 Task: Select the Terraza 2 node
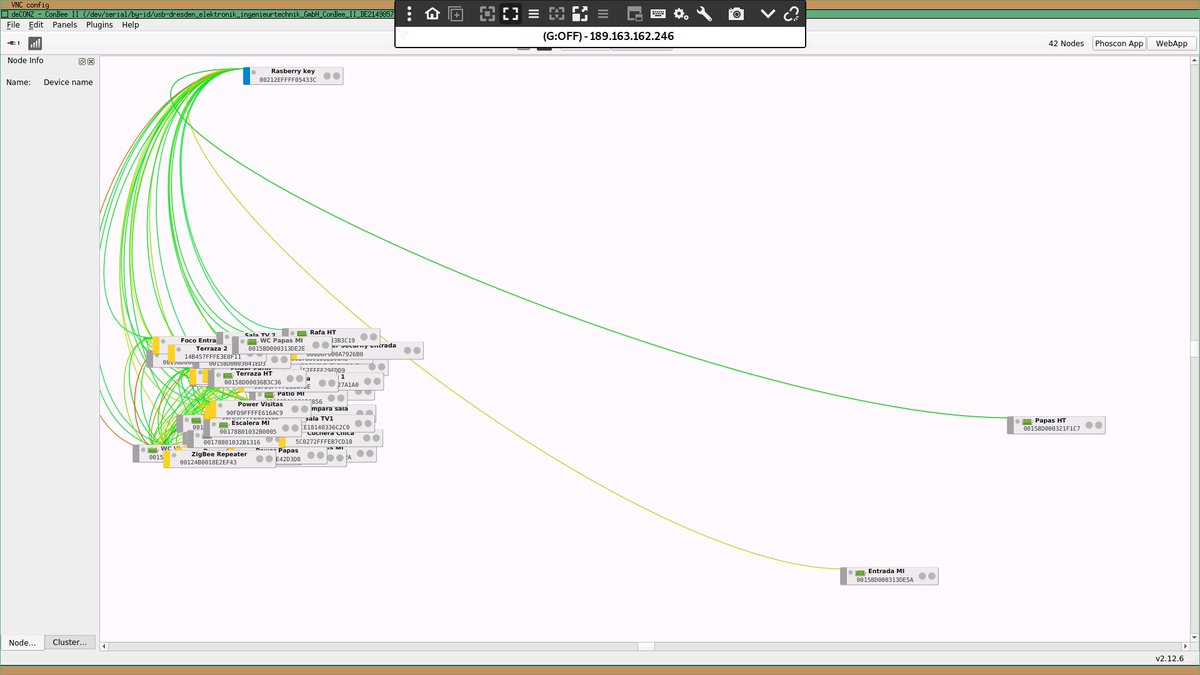pyautogui.click(x=216, y=353)
